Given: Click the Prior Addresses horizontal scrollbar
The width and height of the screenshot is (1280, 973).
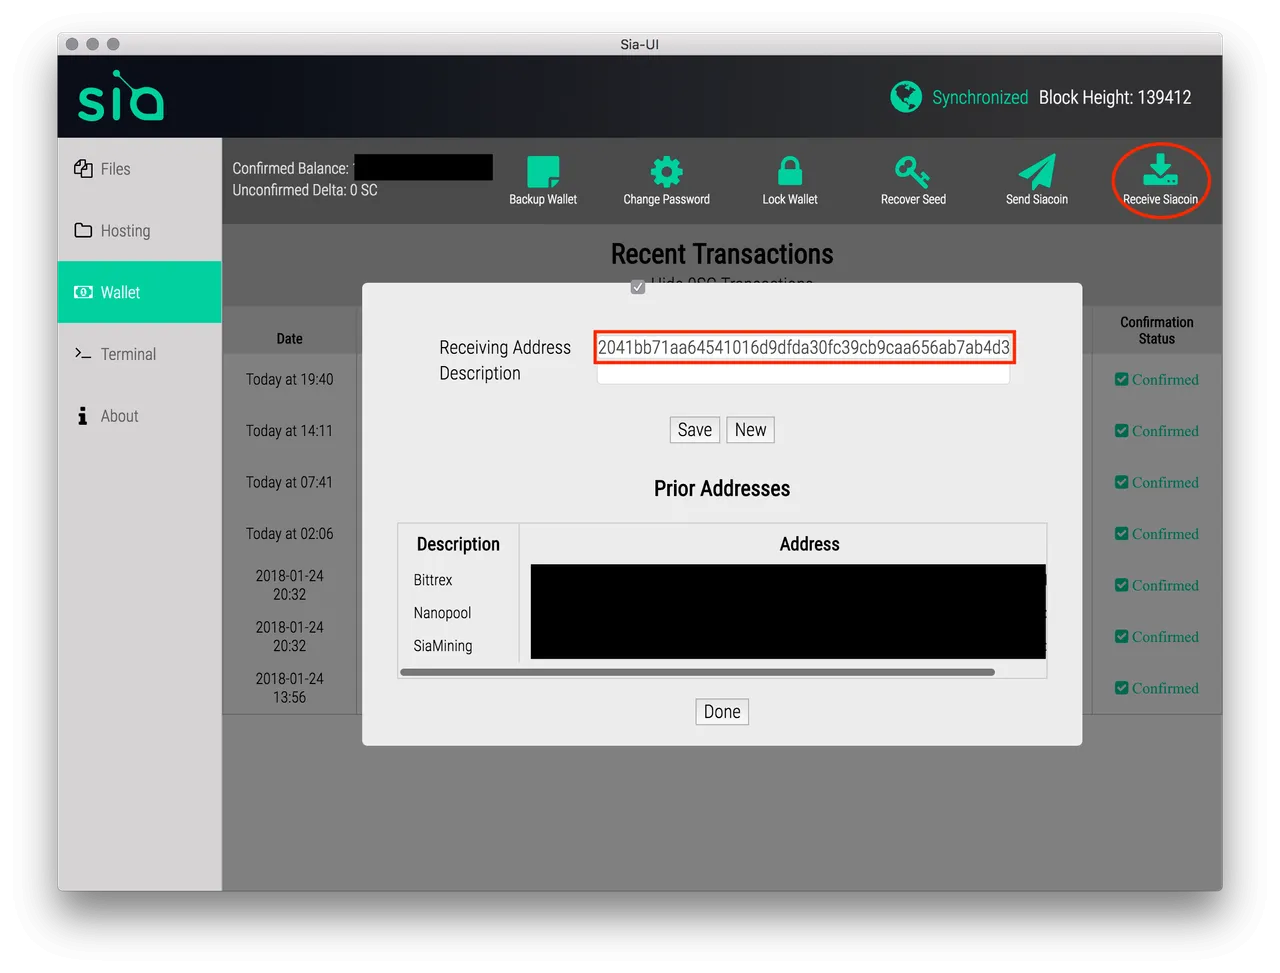Looking at the screenshot, I should click(x=697, y=672).
